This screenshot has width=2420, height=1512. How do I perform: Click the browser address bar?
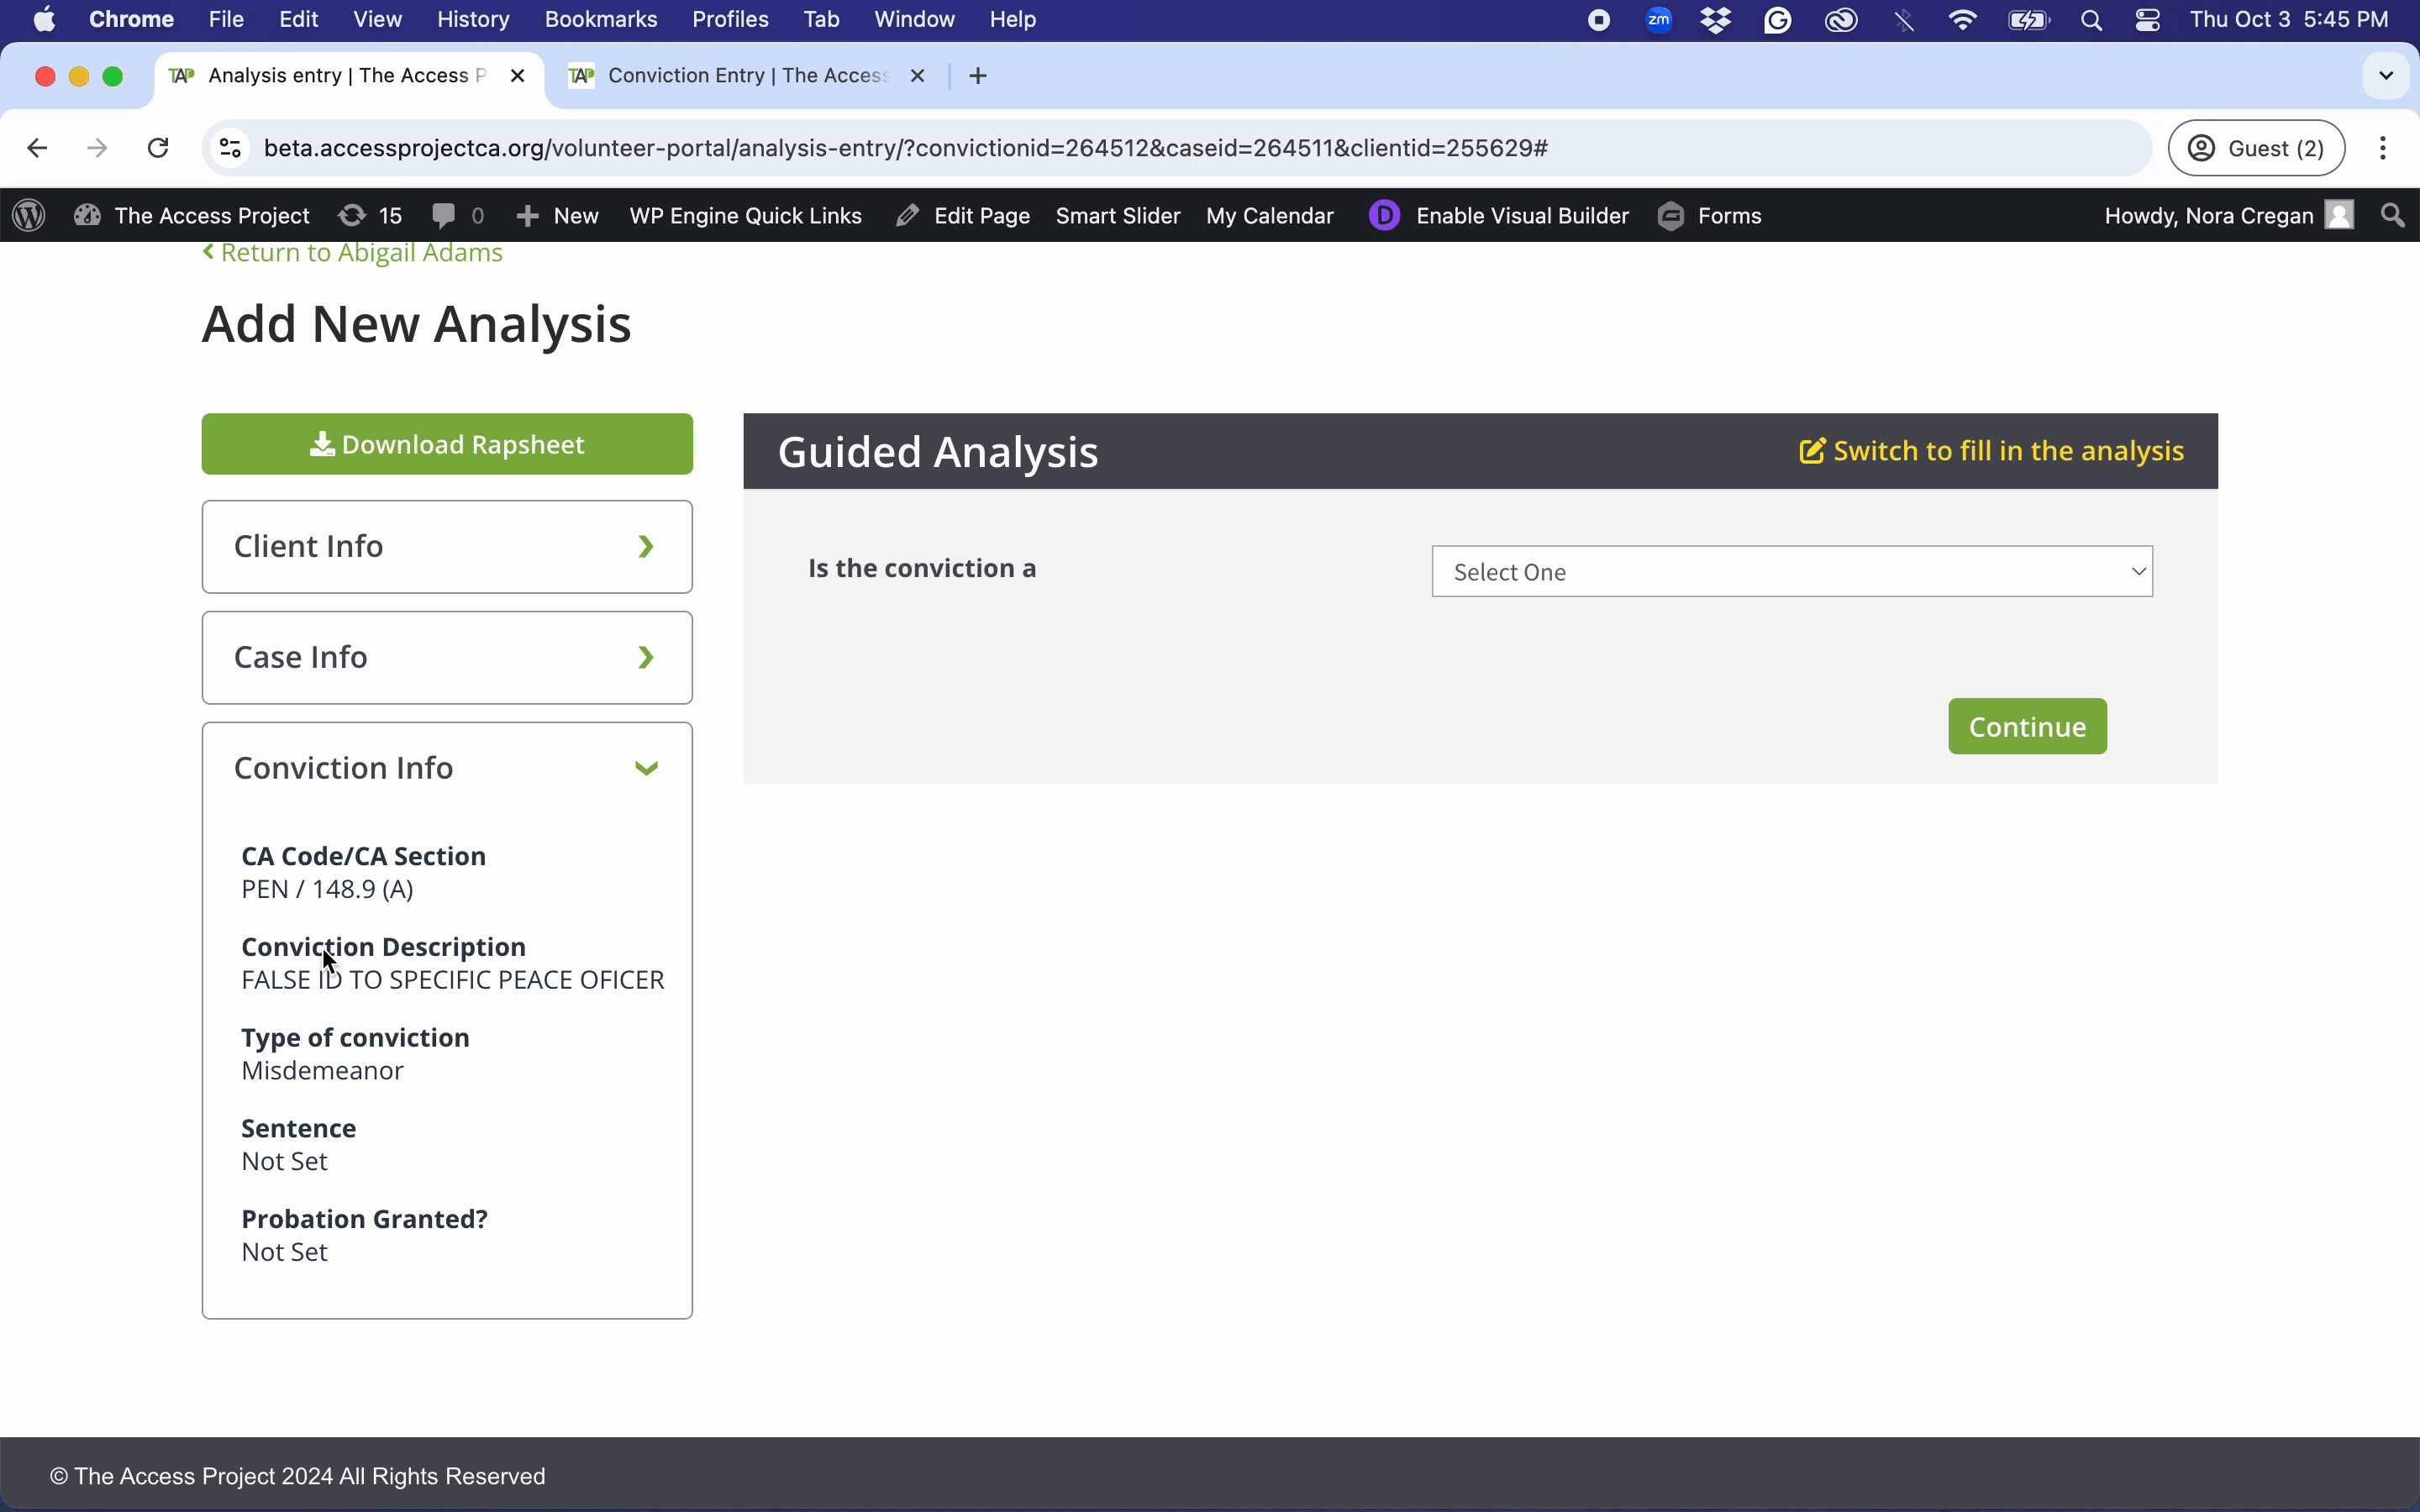[x=1100, y=148]
